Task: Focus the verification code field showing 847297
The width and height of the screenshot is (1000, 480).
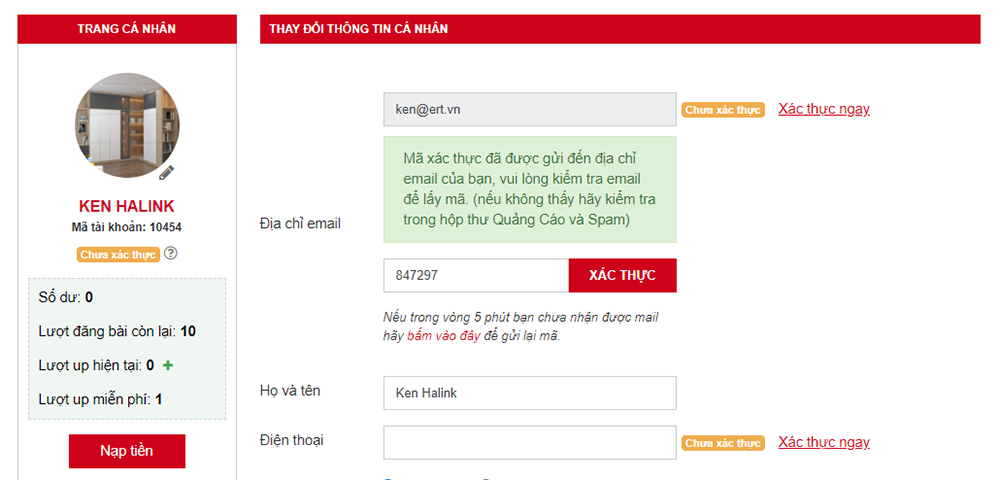Action: (476, 275)
